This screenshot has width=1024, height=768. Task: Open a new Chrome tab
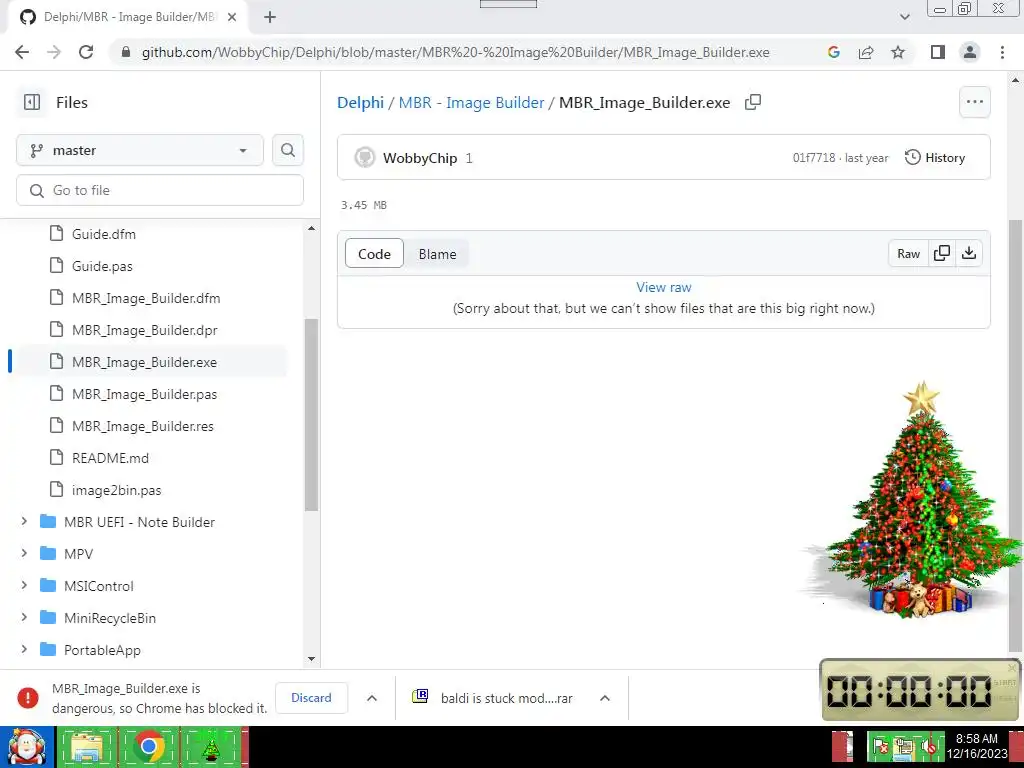click(270, 18)
